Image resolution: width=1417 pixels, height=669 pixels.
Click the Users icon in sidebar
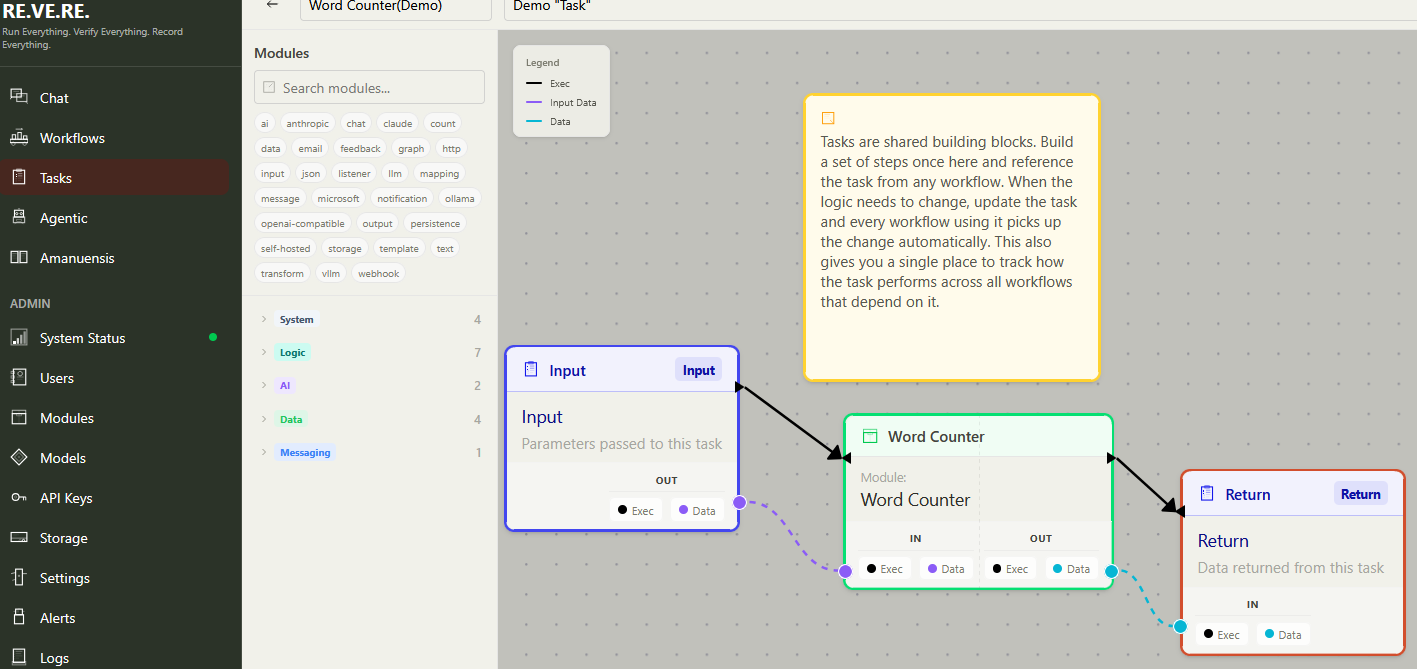pos(19,377)
